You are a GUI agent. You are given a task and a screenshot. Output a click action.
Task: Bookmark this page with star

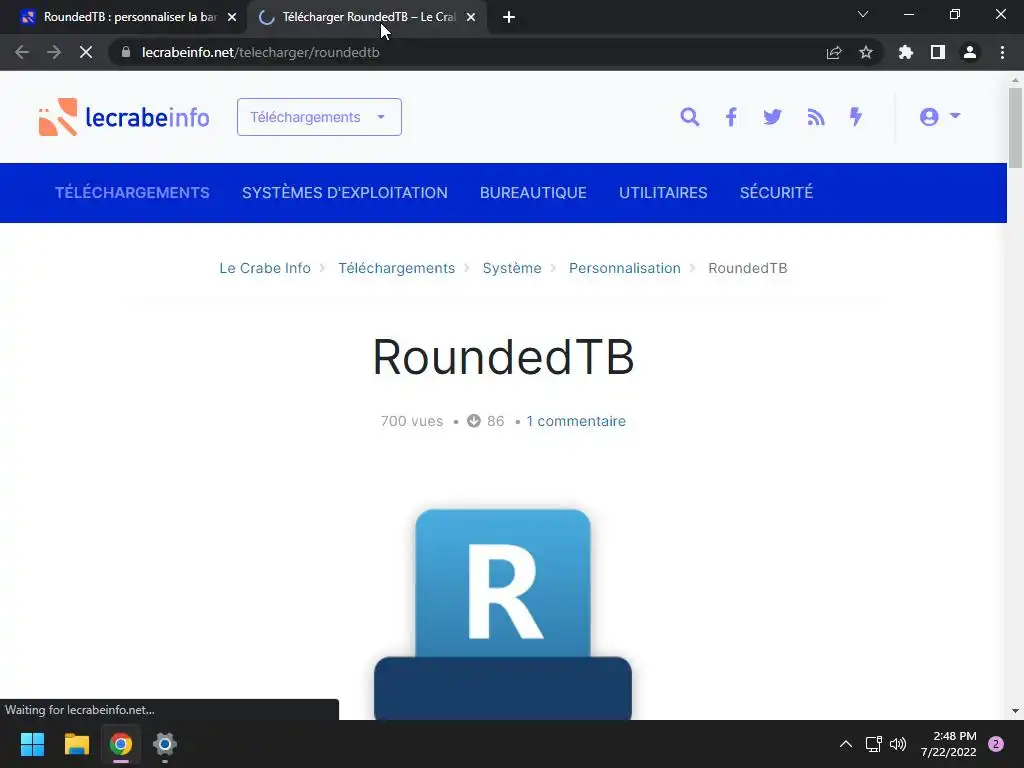[x=866, y=52]
